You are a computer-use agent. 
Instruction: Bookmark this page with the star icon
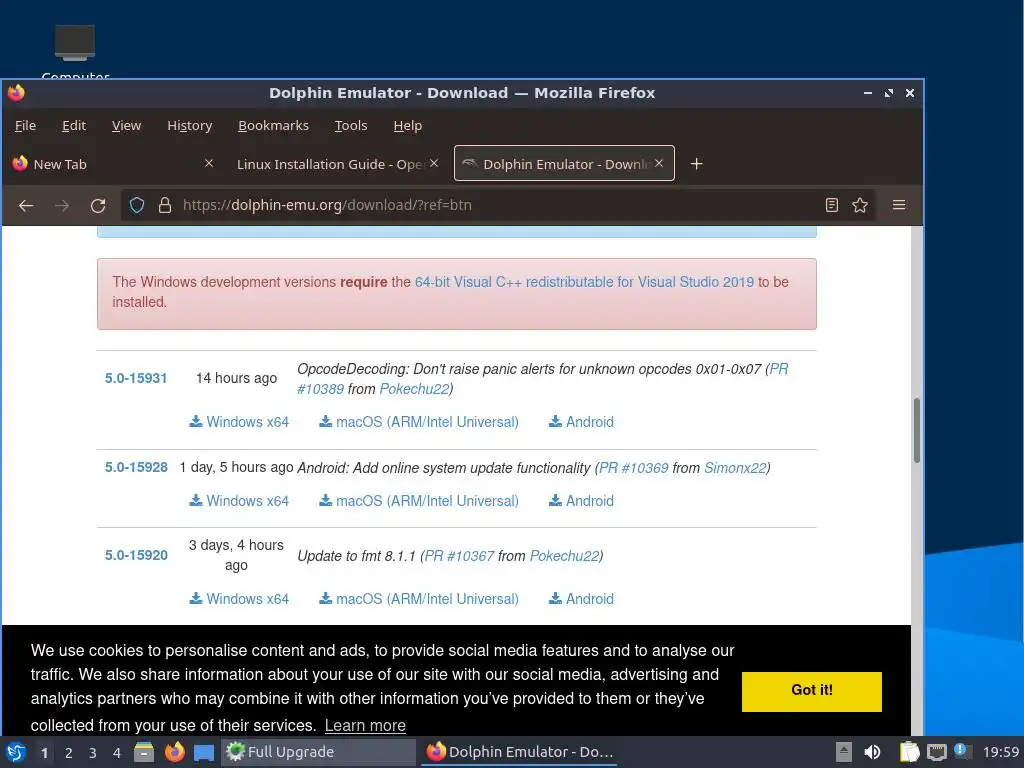(860, 205)
